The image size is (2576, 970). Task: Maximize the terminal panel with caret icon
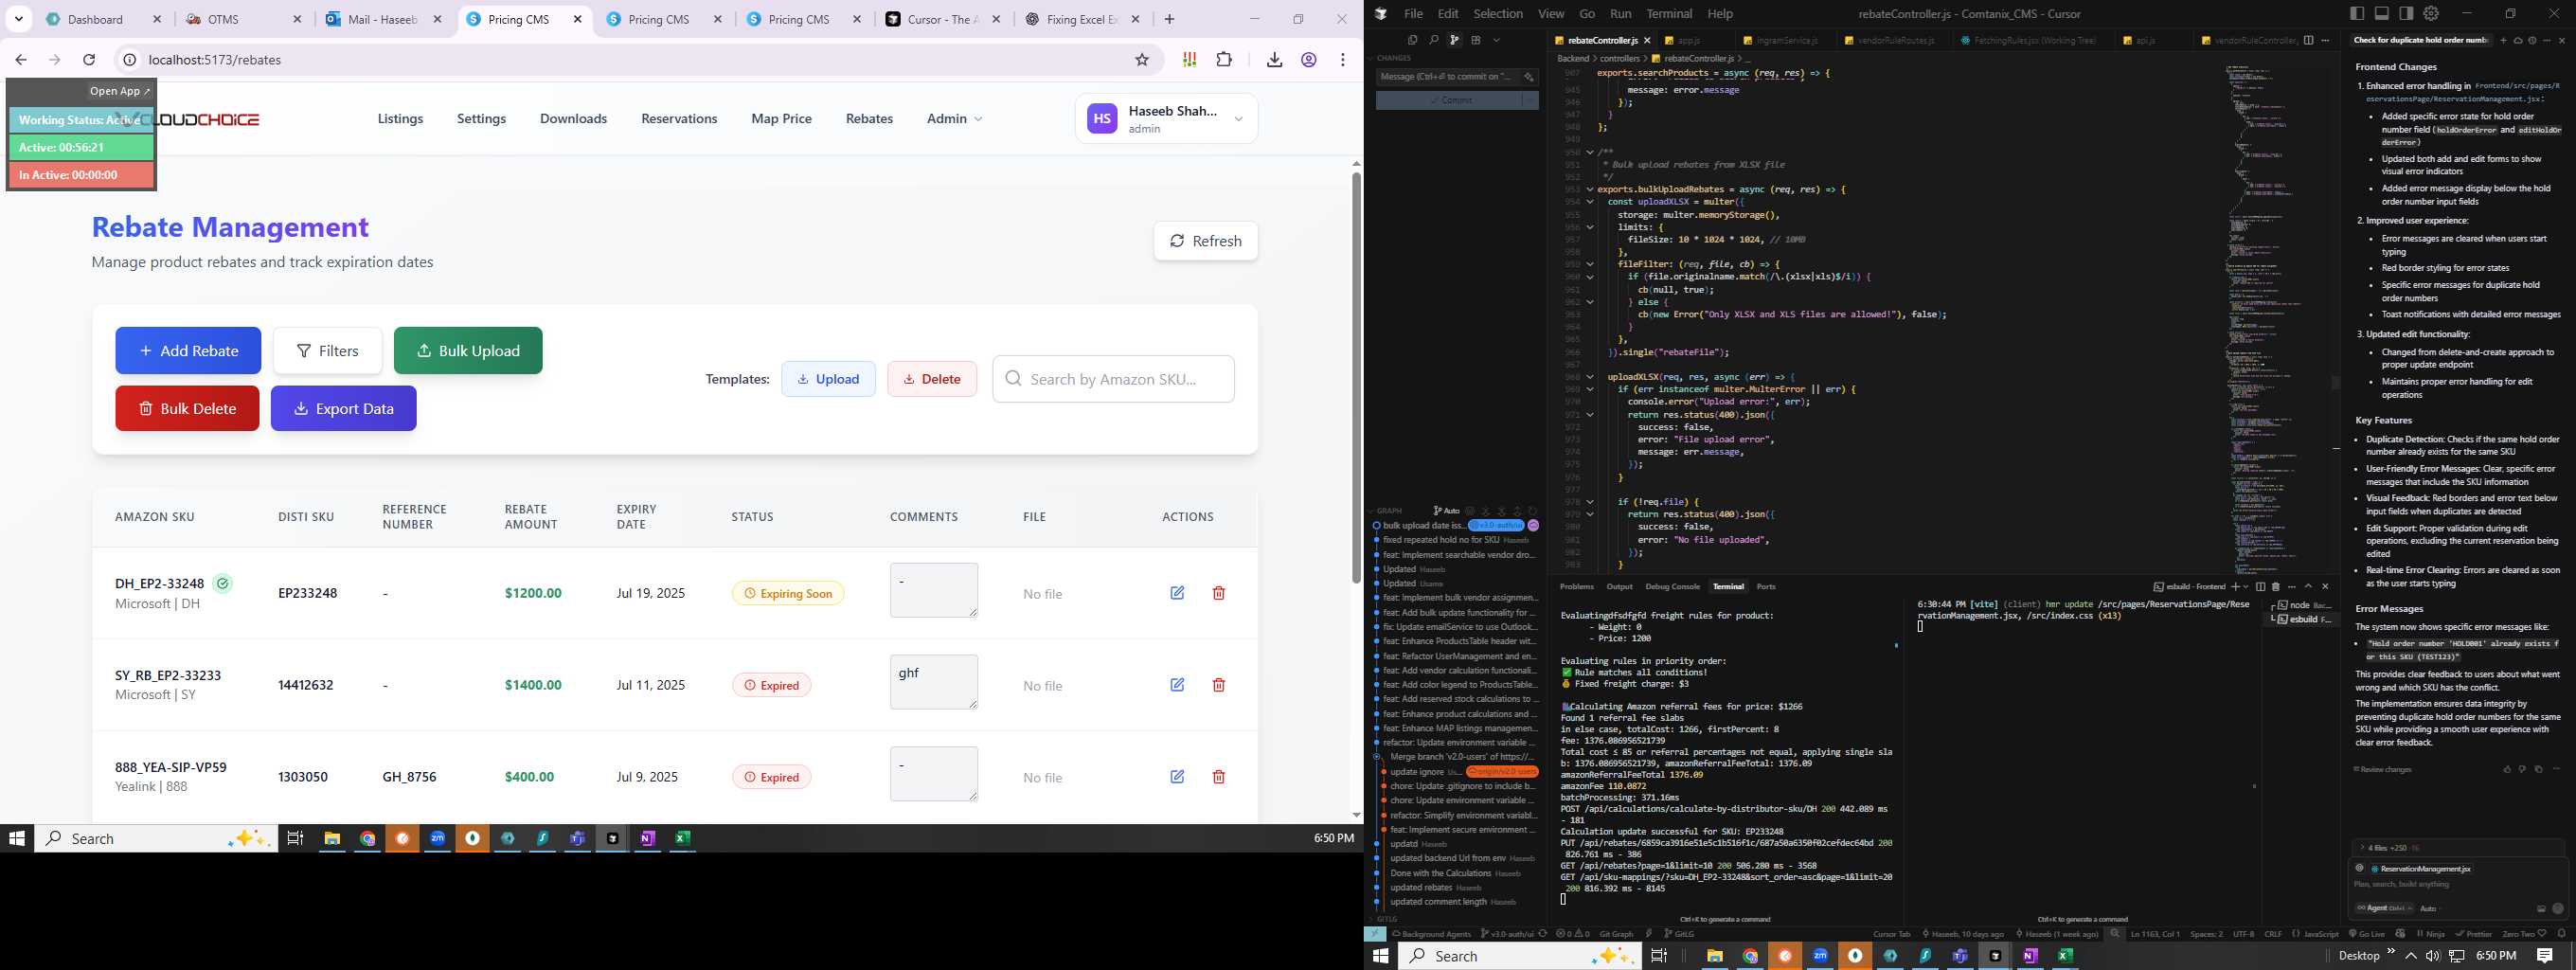(2308, 587)
